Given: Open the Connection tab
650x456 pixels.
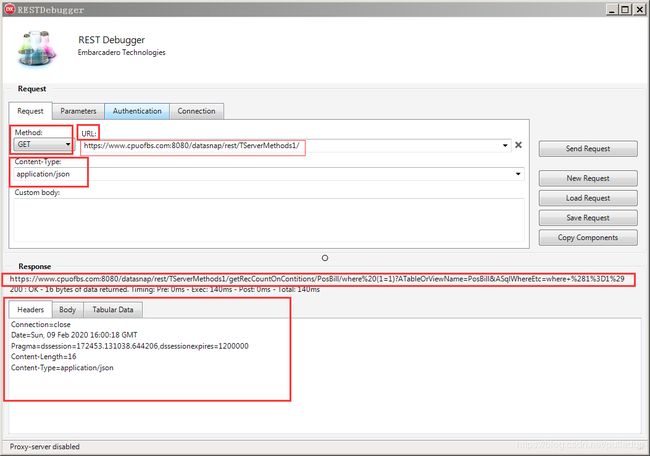Looking at the screenshot, I should tap(196, 111).
